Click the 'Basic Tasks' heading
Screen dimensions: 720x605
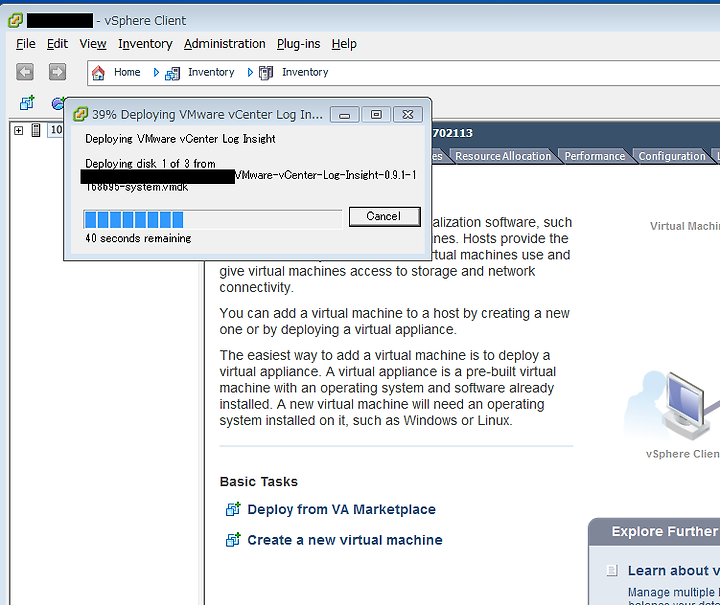[x=259, y=482]
